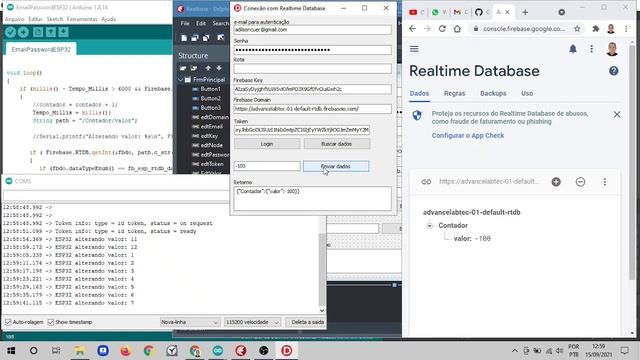Enable Auto-rolagem checkbox in serial monitor
The image size is (640, 360).
(x=8, y=322)
